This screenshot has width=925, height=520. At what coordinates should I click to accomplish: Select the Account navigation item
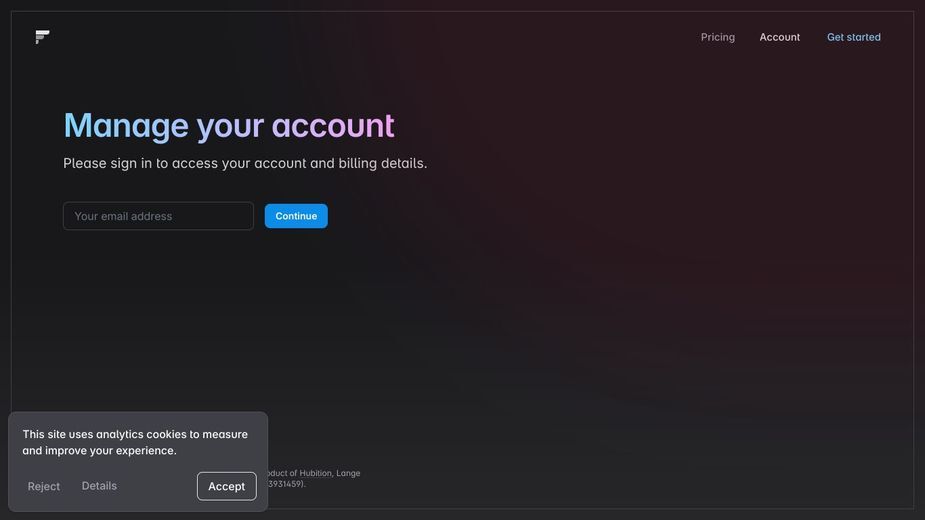pos(779,37)
